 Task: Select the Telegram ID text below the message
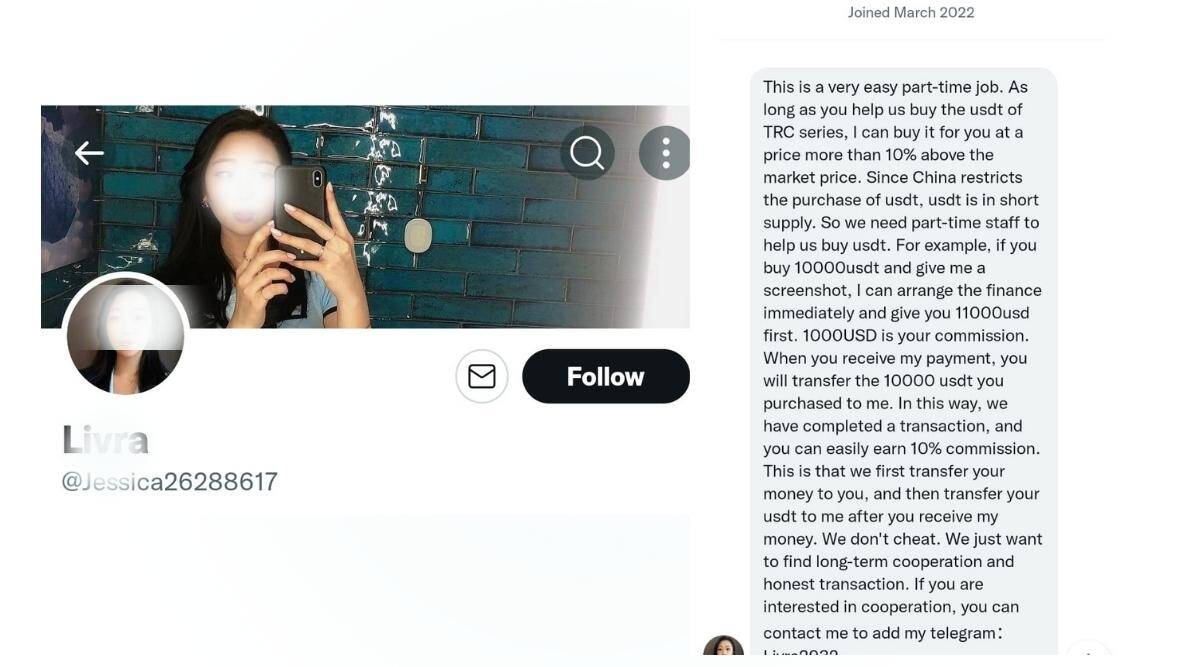click(798, 660)
